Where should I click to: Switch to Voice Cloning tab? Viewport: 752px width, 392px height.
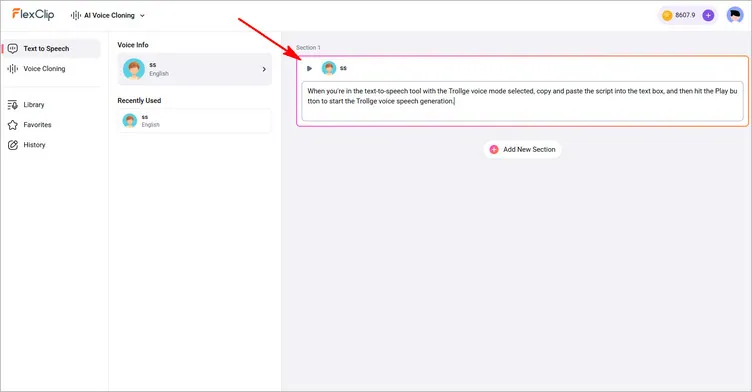[52, 69]
